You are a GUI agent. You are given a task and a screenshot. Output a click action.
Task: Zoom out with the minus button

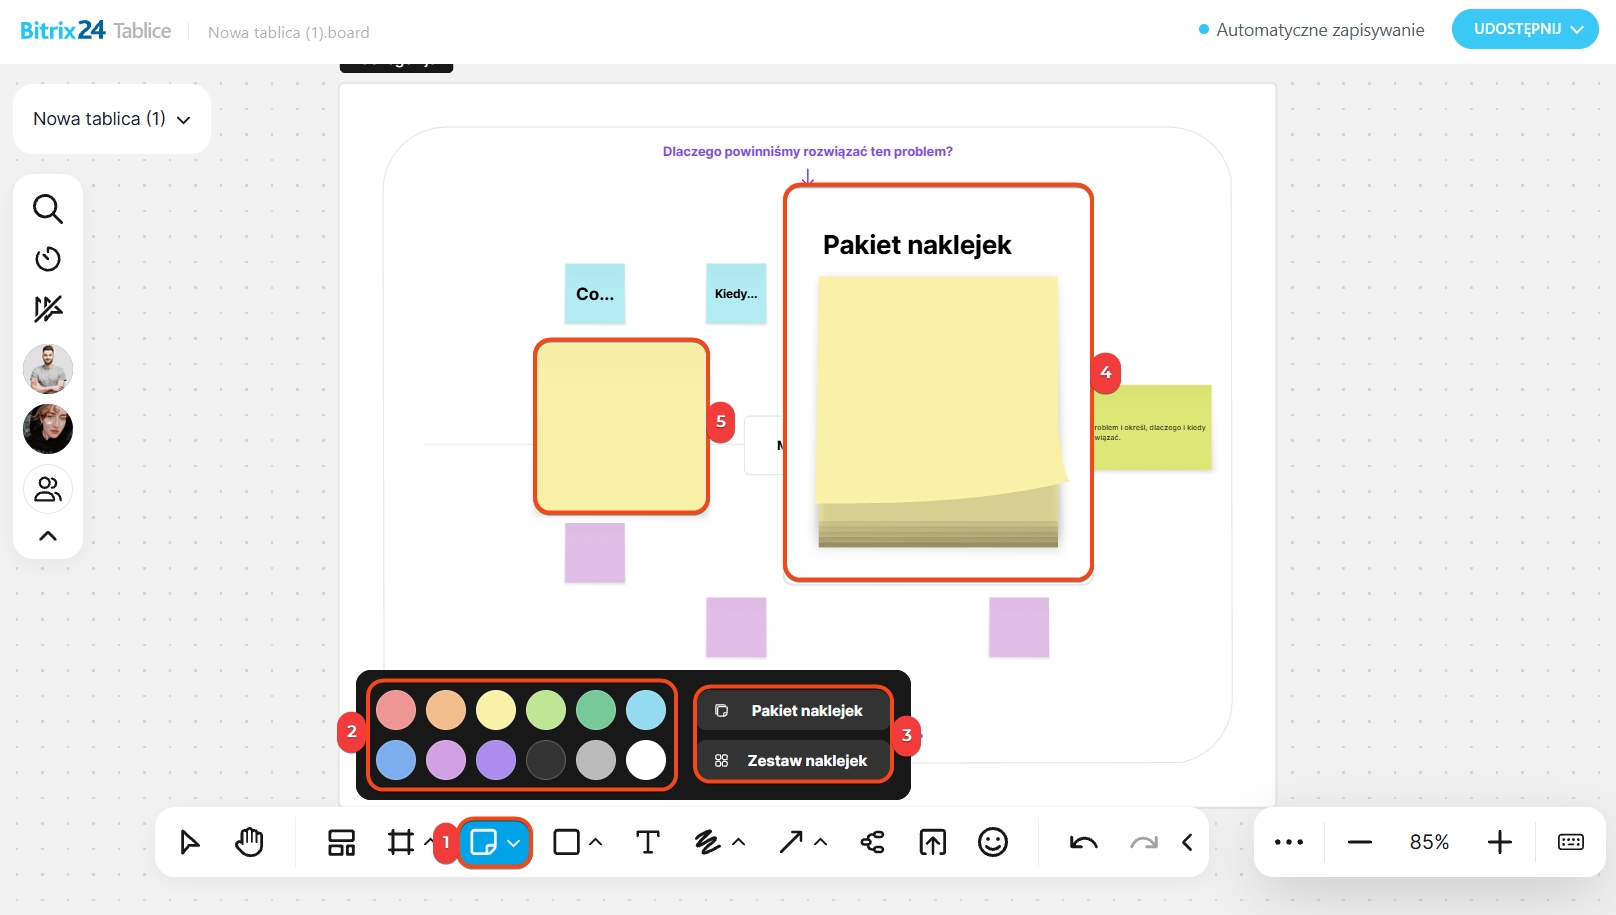(1360, 843)
